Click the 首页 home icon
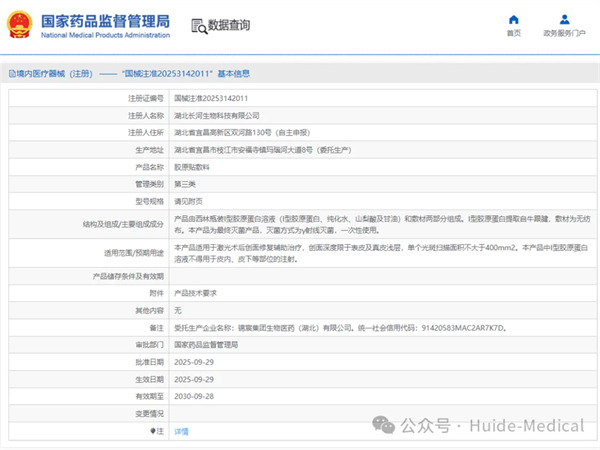The width and height of the screenshot is (600, 450). coord(514,19)
